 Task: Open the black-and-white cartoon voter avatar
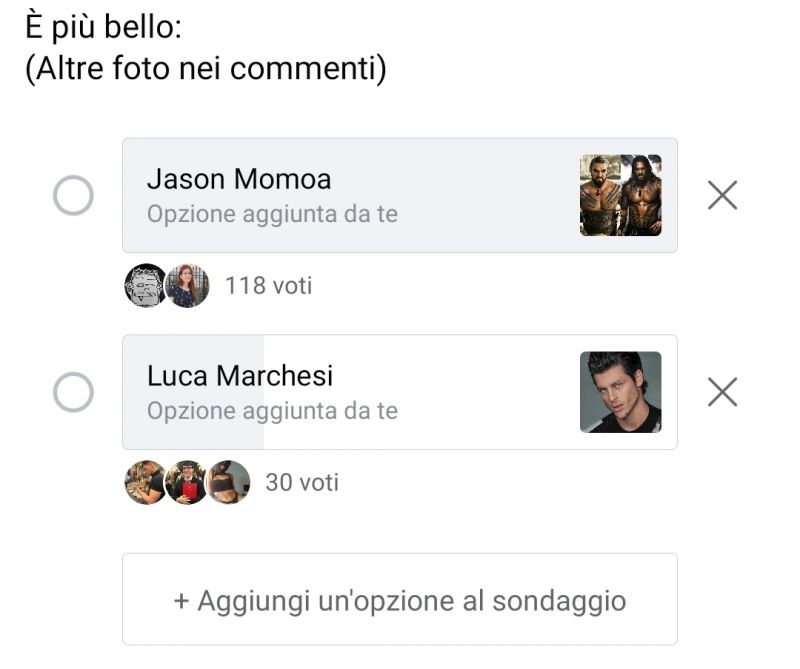coord(146,286)
